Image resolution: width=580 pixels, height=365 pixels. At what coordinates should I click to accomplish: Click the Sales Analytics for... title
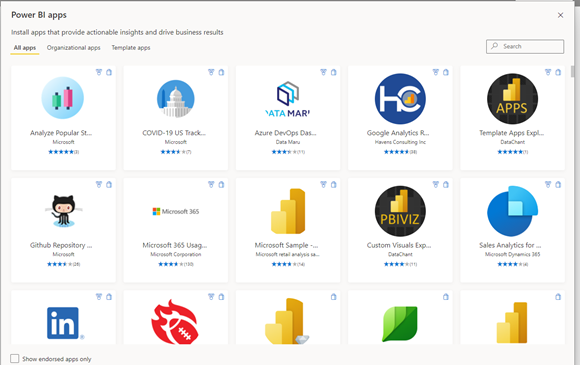(510, 245)
